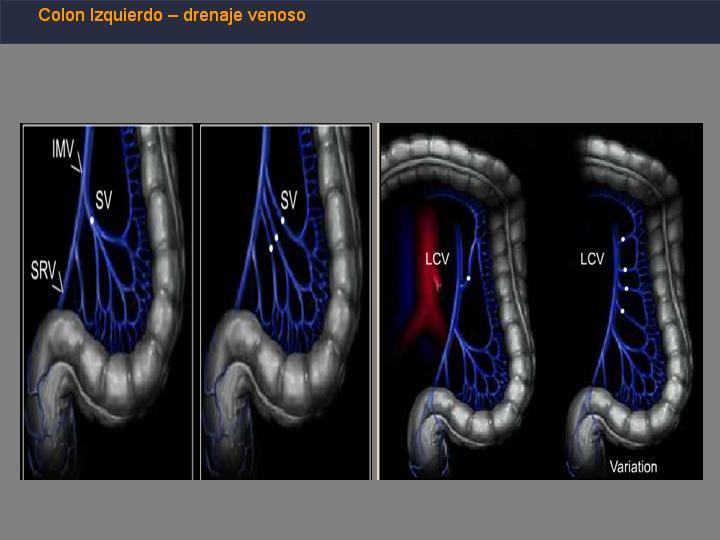Select the SV label in the first panel
Screen dimensions: 720x540
pyautogui.click(x=103, y=201)
